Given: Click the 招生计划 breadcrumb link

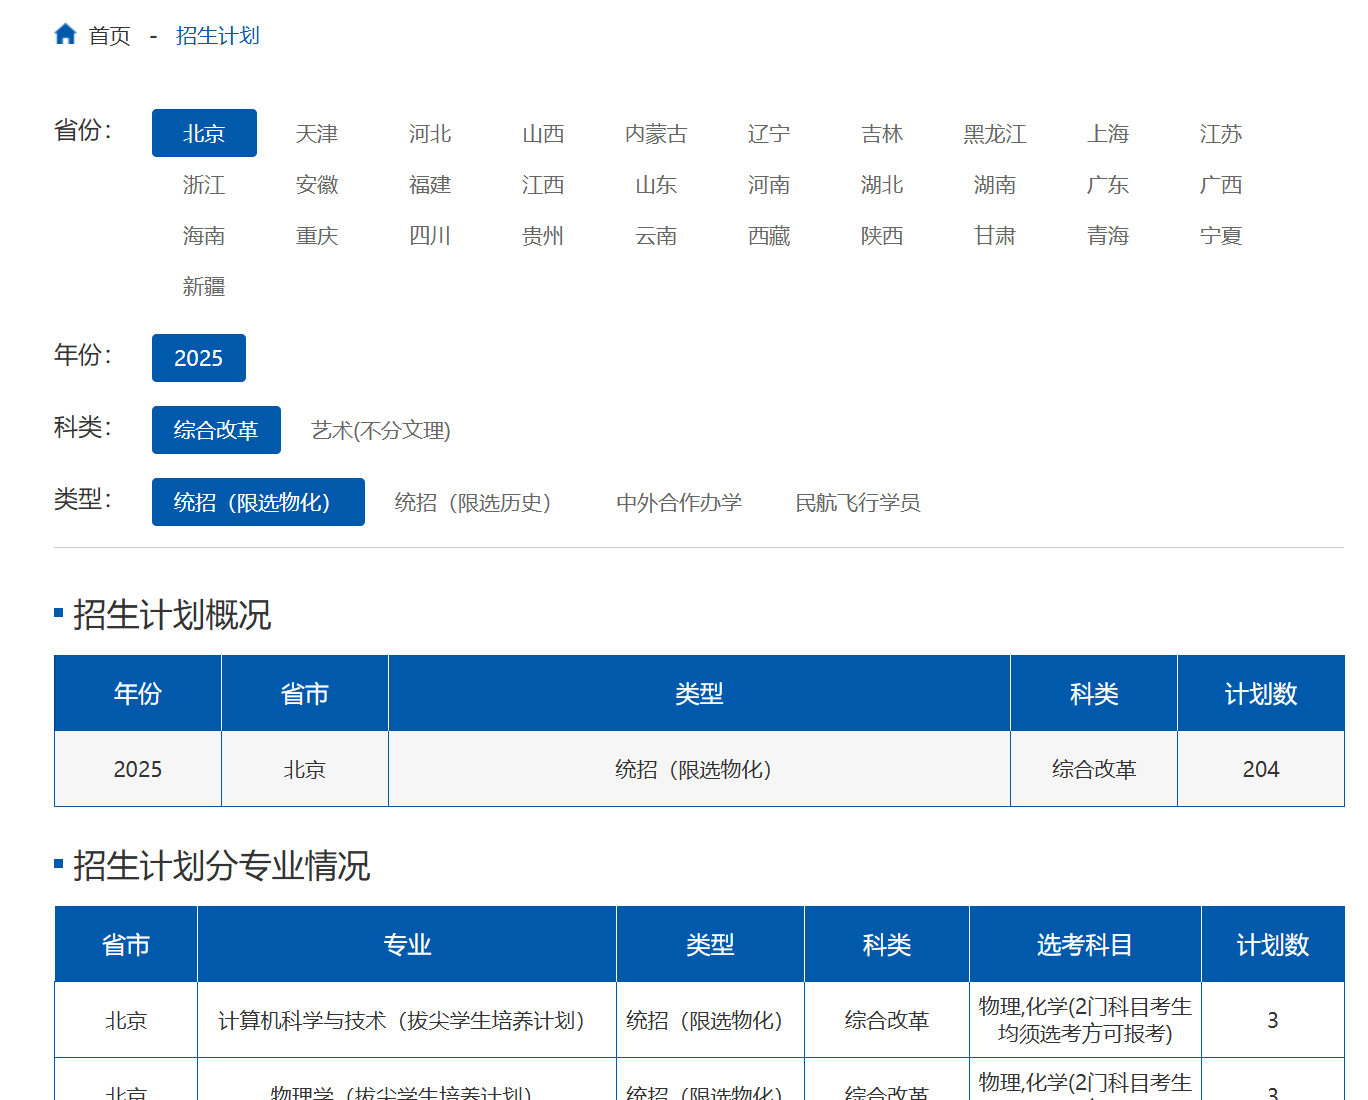Looking at the screenshot, I should (x=217, y=36).
